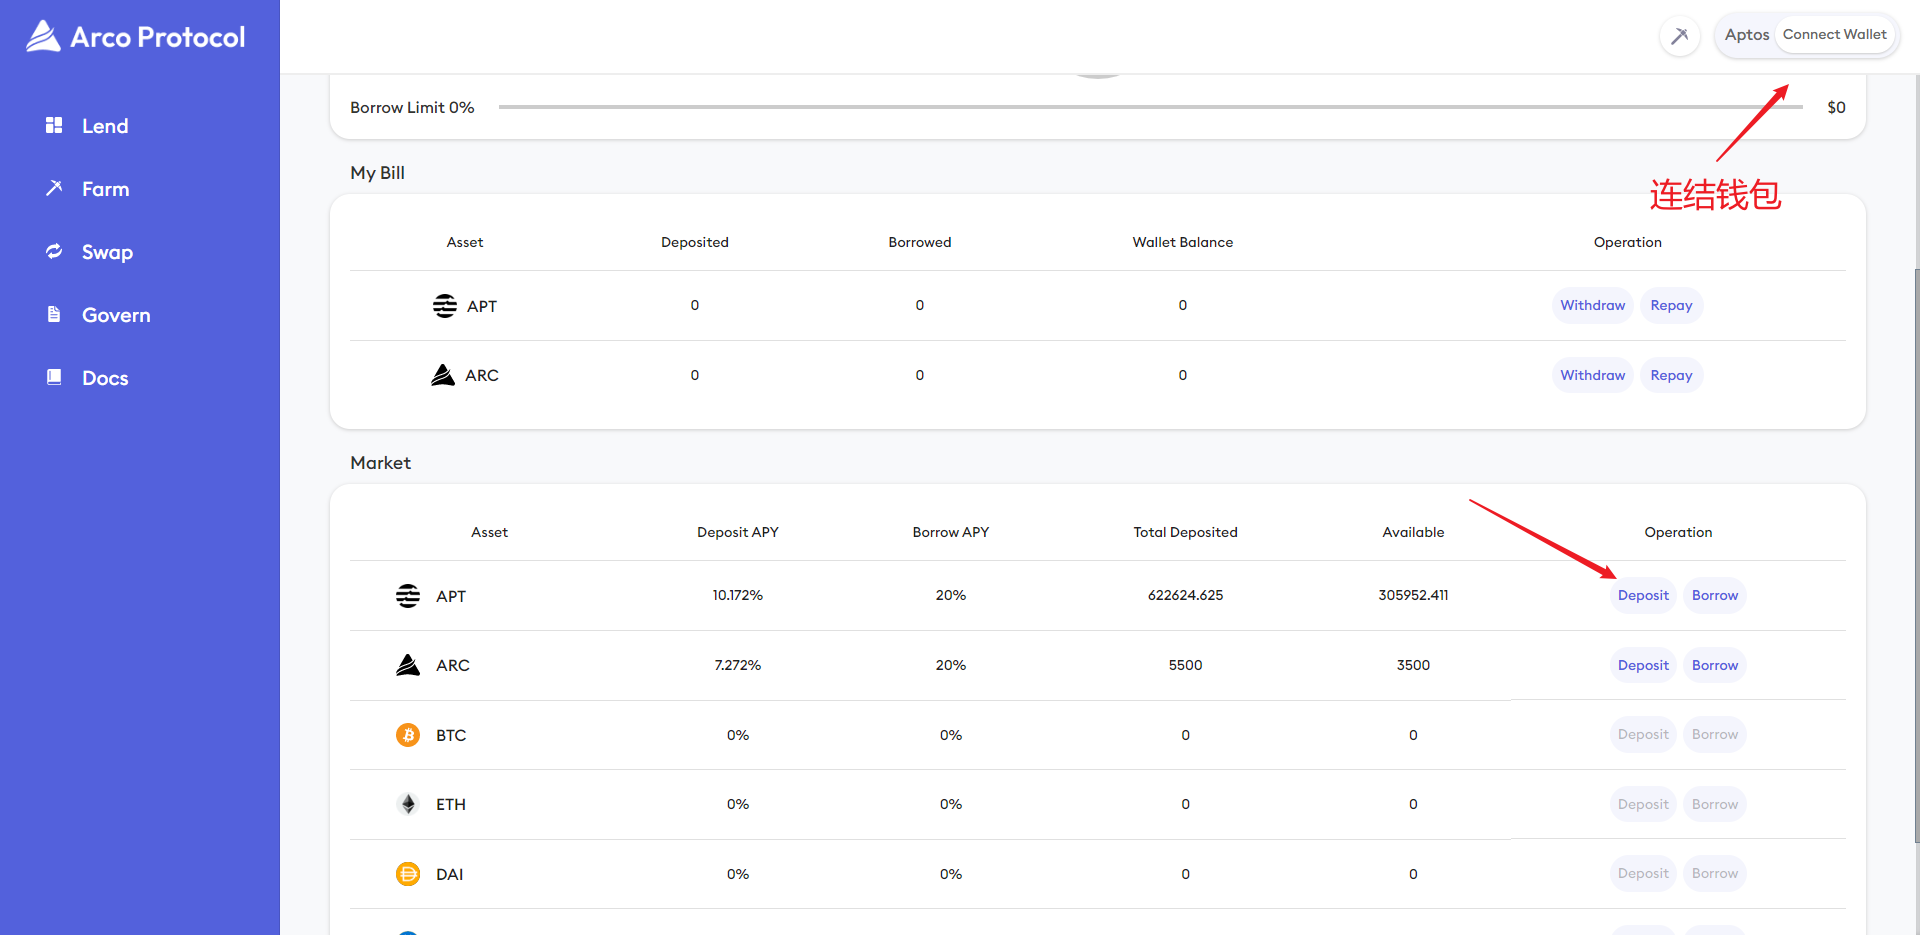Click ARC available value 3500
Viewport: 1920px width, 935px height.
pos(1413,665)
